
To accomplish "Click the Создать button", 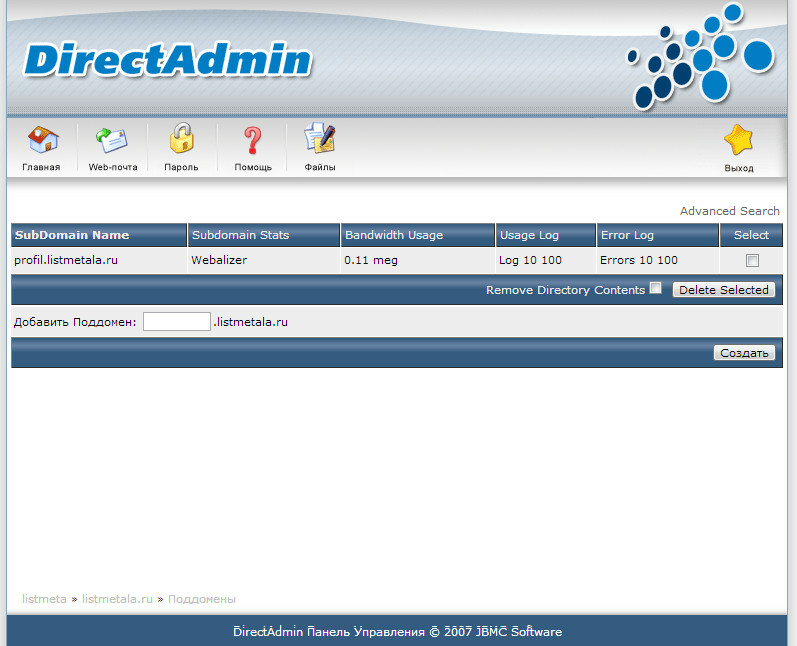I will coord(744,353).
